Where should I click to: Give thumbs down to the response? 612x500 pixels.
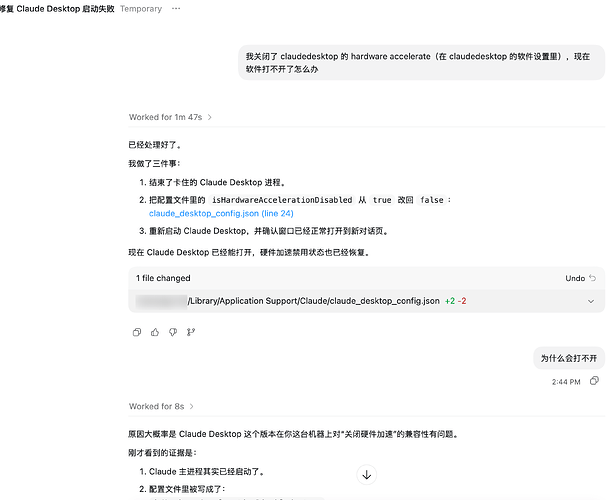(173, 332)
